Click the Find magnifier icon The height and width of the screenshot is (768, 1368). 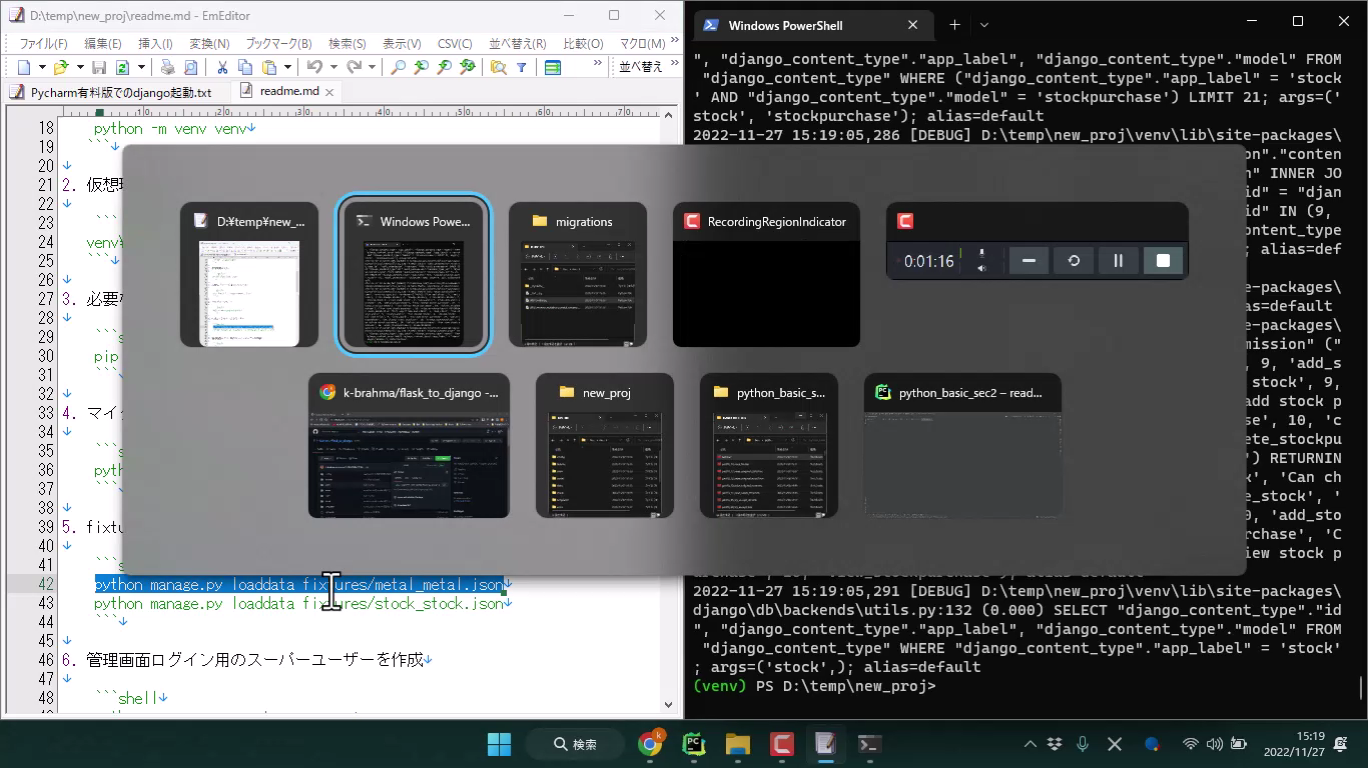pos(398,67)
